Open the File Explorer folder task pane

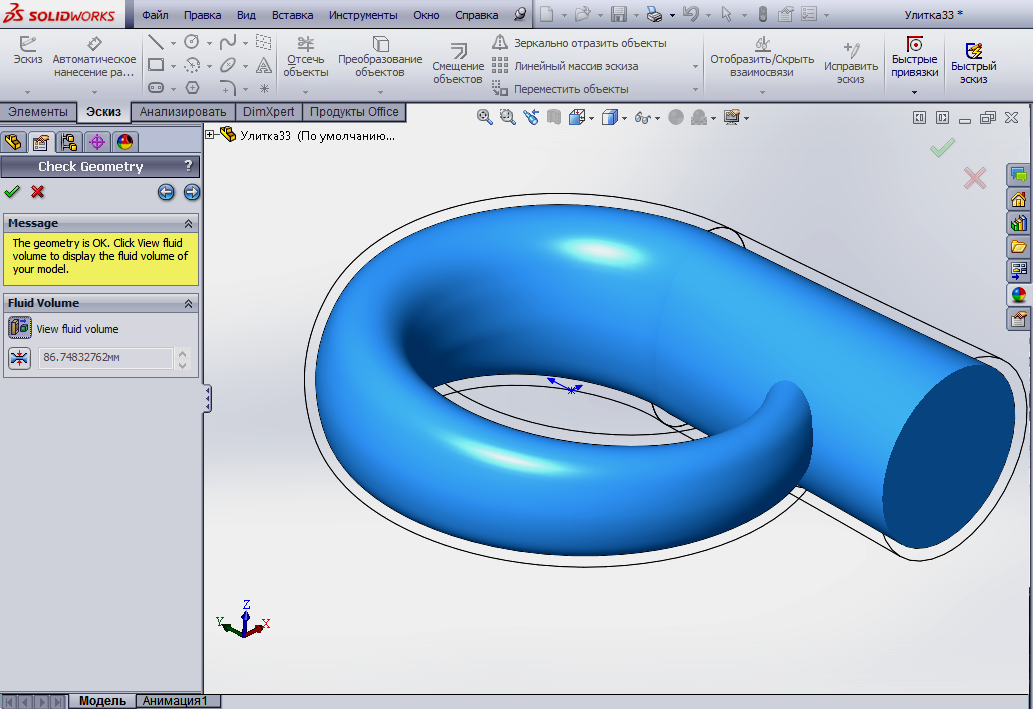click(1019, 247)
